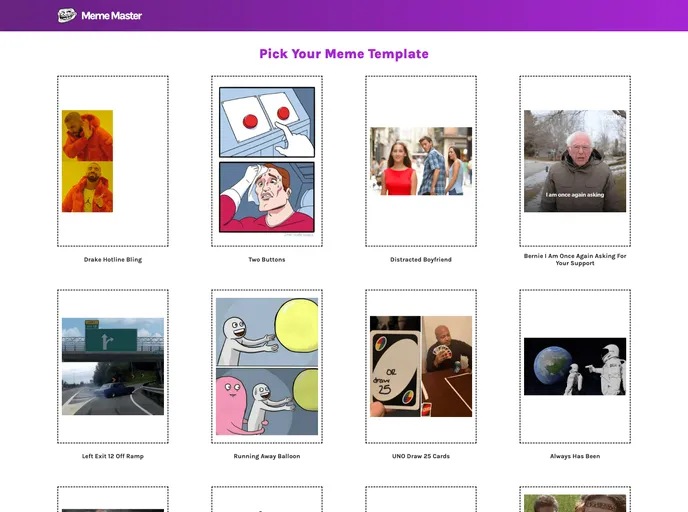Open the partially visible bottom-right template card
This screenshot has height=512, width=688.
(575, 501)
